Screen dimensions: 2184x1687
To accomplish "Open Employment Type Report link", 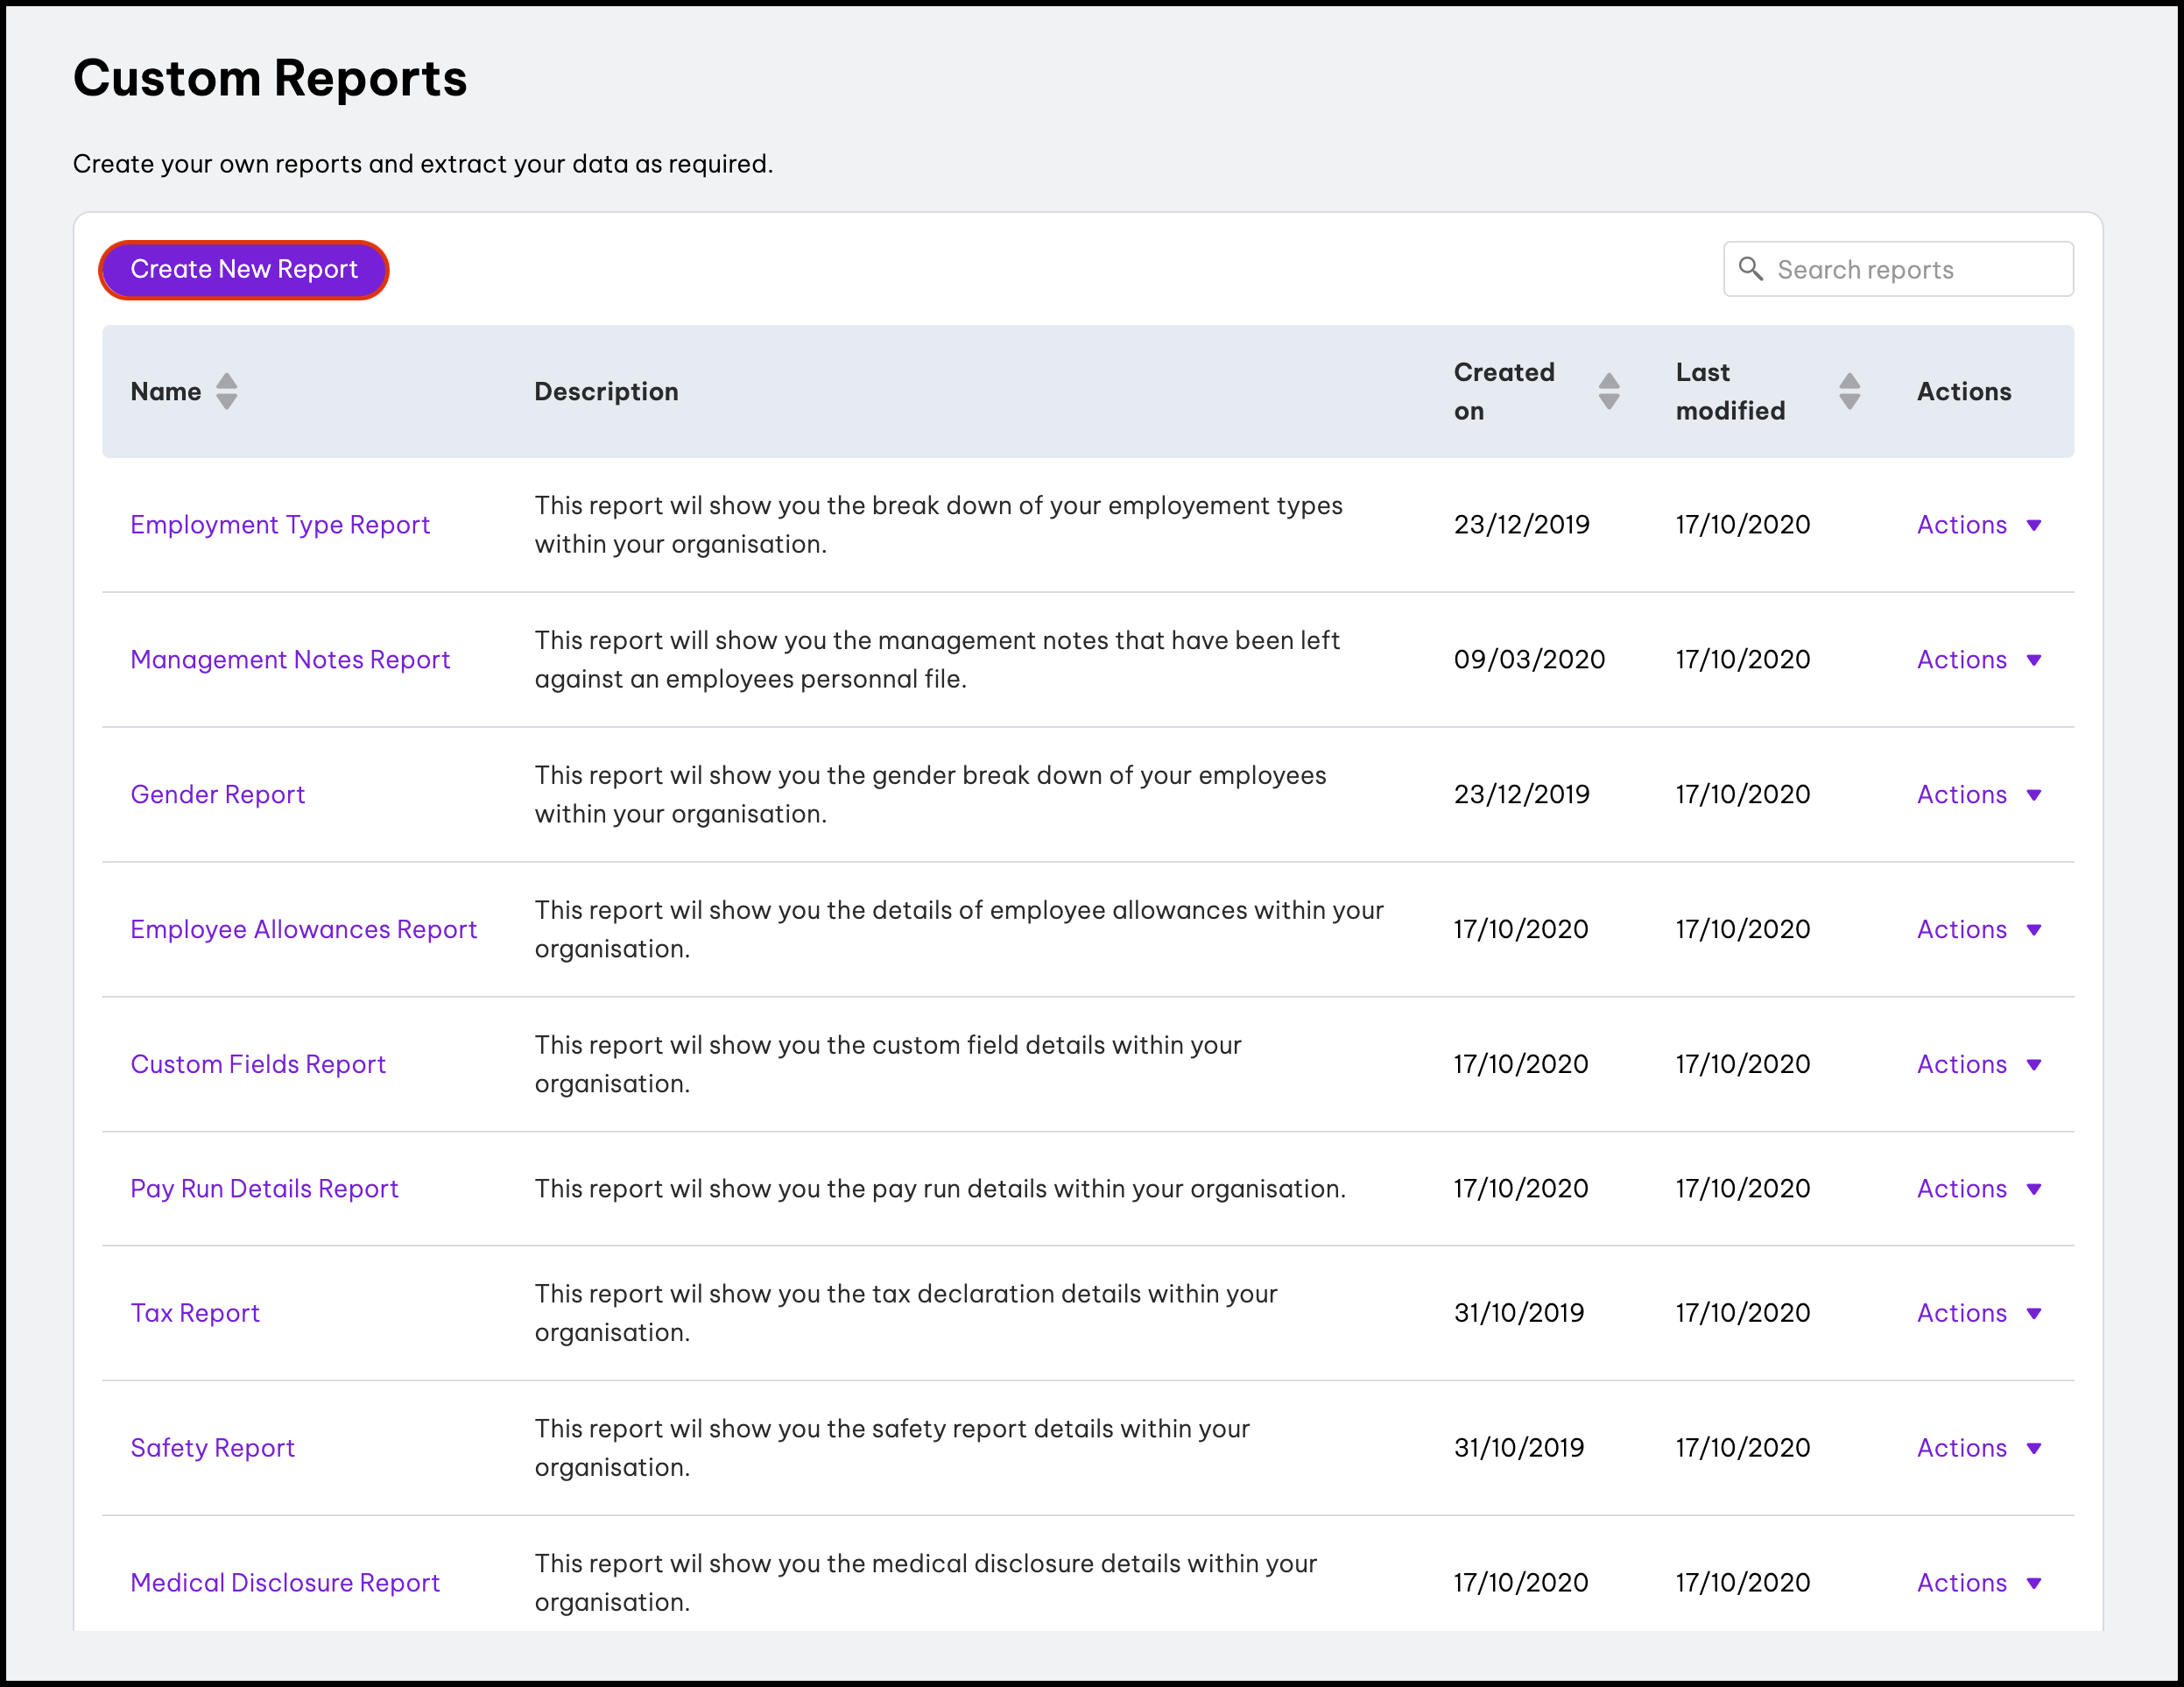I will [x=280, y=525].
